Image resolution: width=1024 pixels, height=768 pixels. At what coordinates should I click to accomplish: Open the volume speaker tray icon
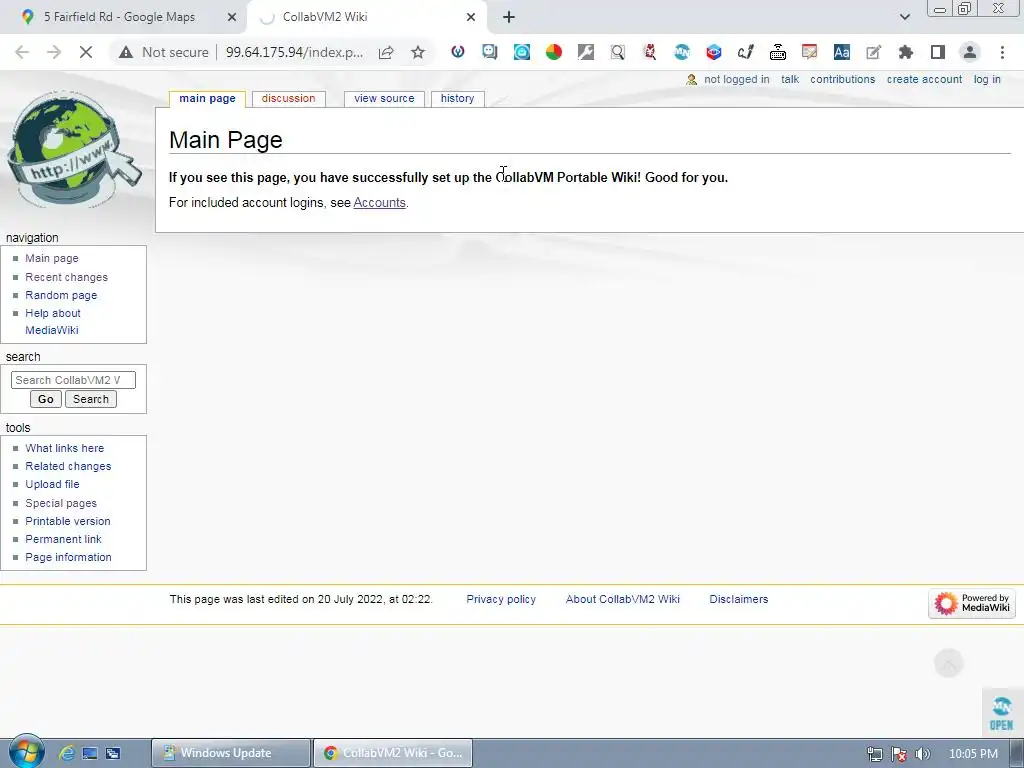923,754
